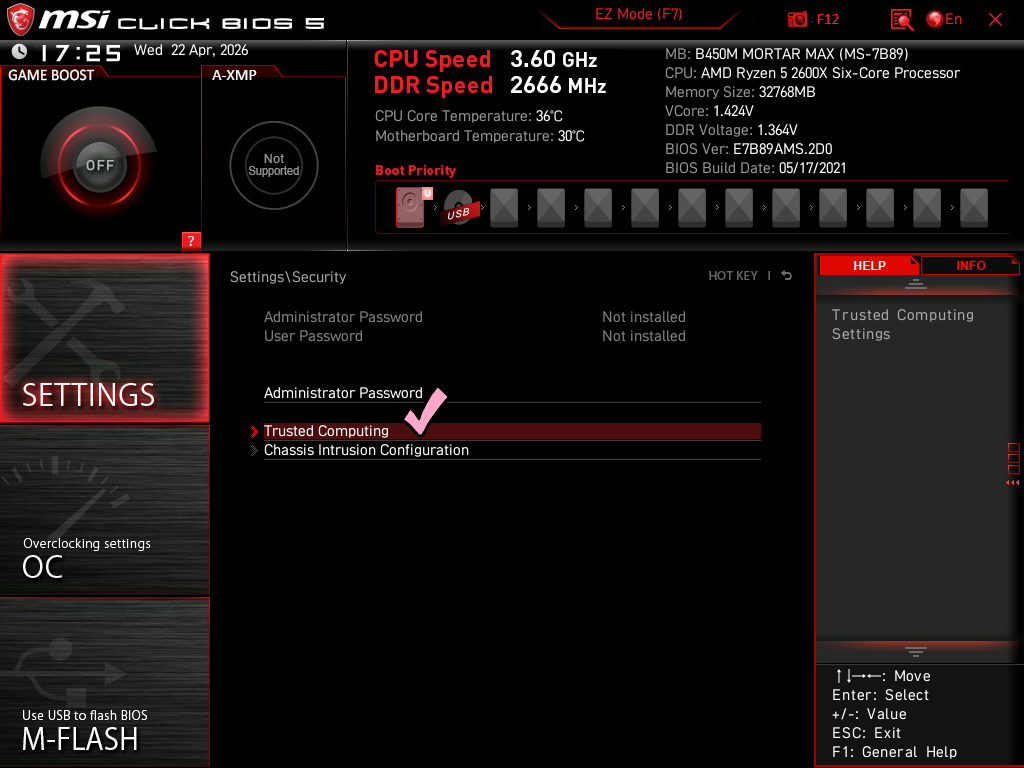Collapse right panel via triple arrows
This screenshot has width=1024, height=768.
[1012, 483]
